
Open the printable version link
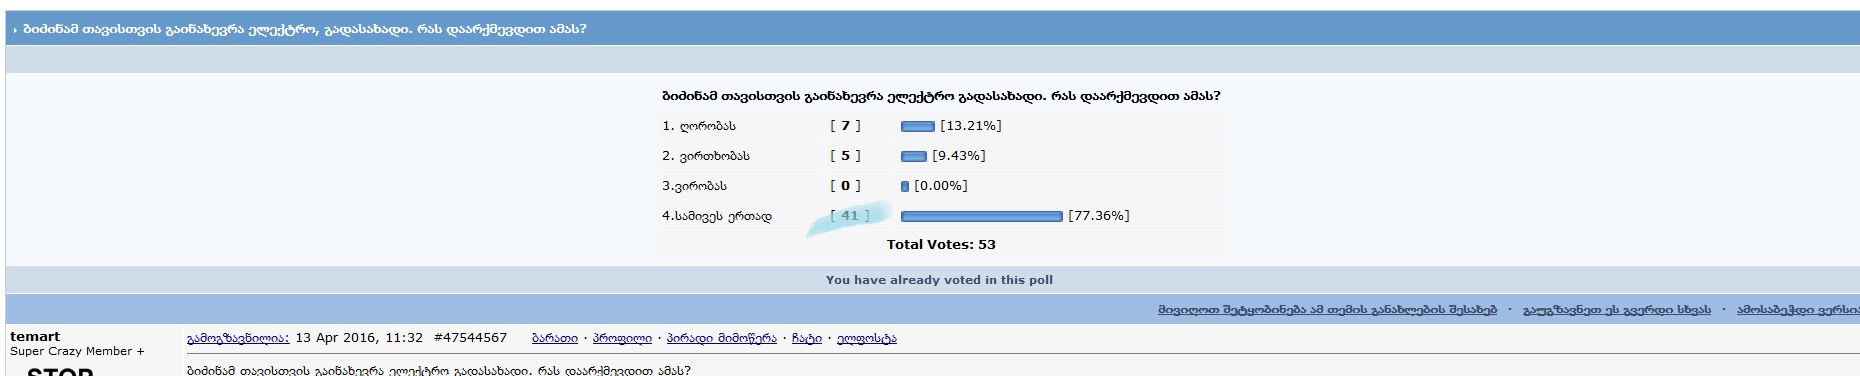click(1798, 310)
